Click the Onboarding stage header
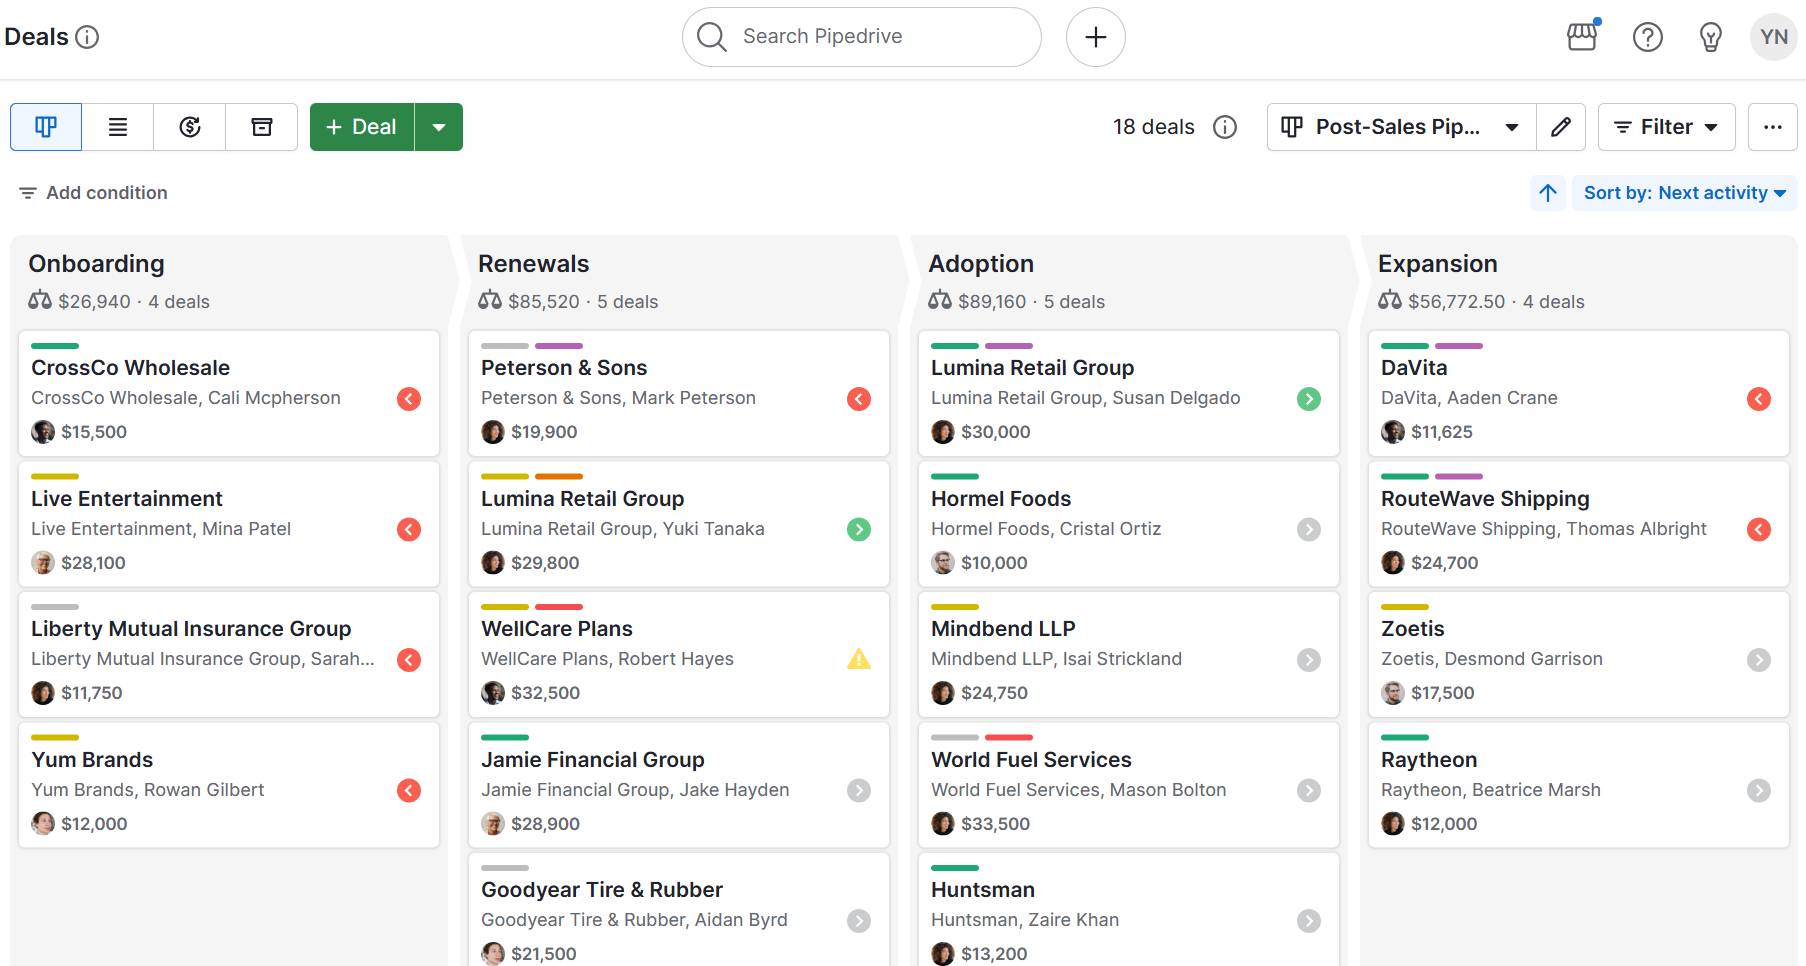 click(x=96, y=264)
